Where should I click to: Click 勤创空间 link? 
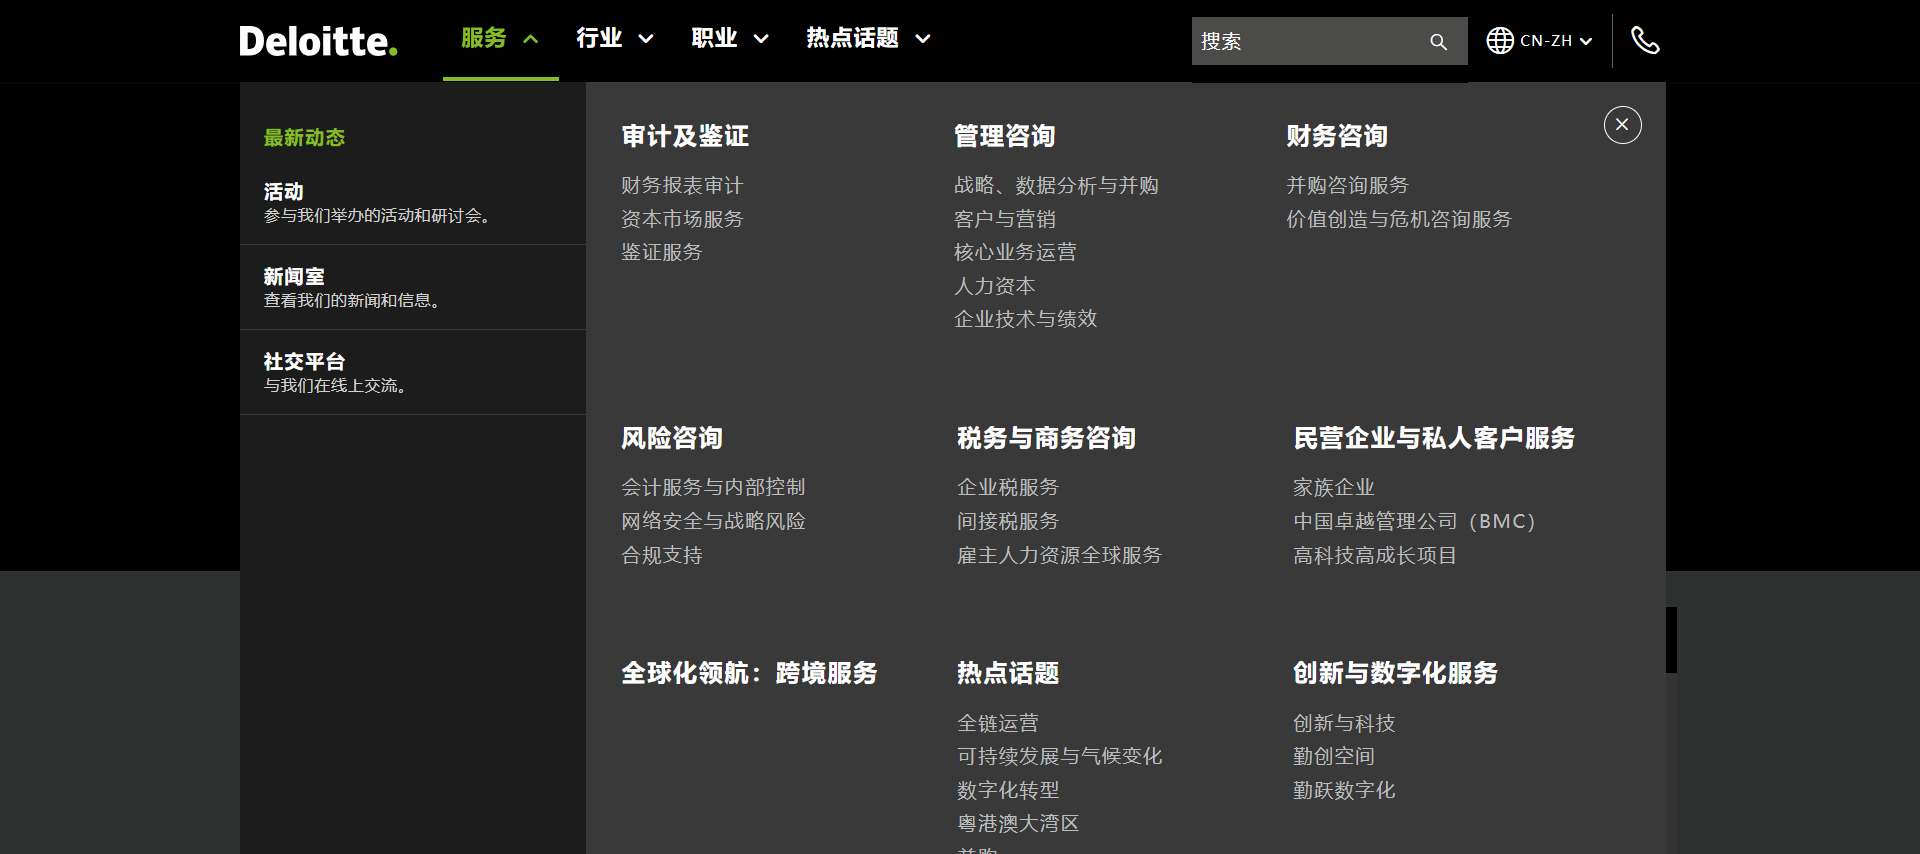click(1334, 757)
